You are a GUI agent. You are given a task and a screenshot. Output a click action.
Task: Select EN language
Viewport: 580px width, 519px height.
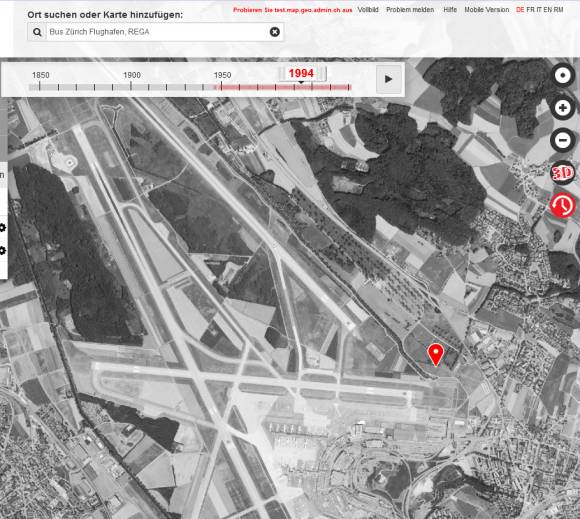pos(547,10)
